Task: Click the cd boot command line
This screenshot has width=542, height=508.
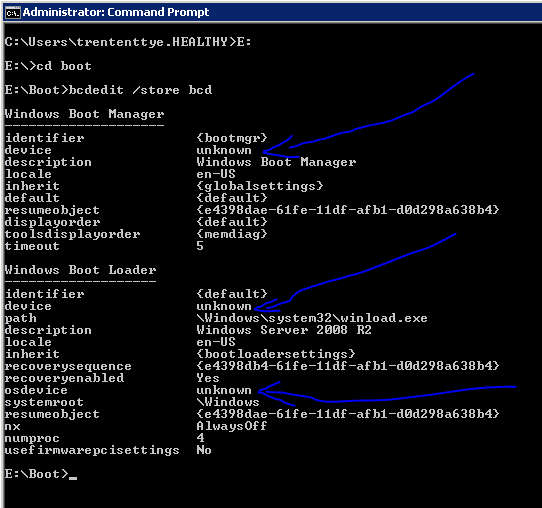Action: (x=48, y=66)
